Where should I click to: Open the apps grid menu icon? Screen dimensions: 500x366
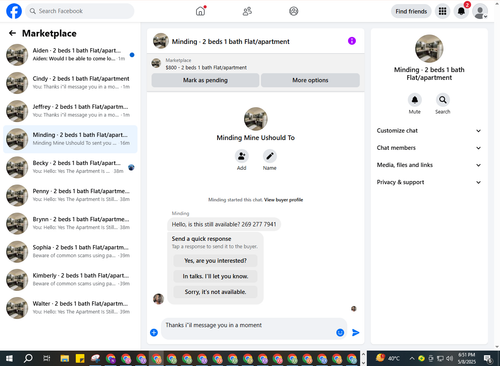point(442,11)
